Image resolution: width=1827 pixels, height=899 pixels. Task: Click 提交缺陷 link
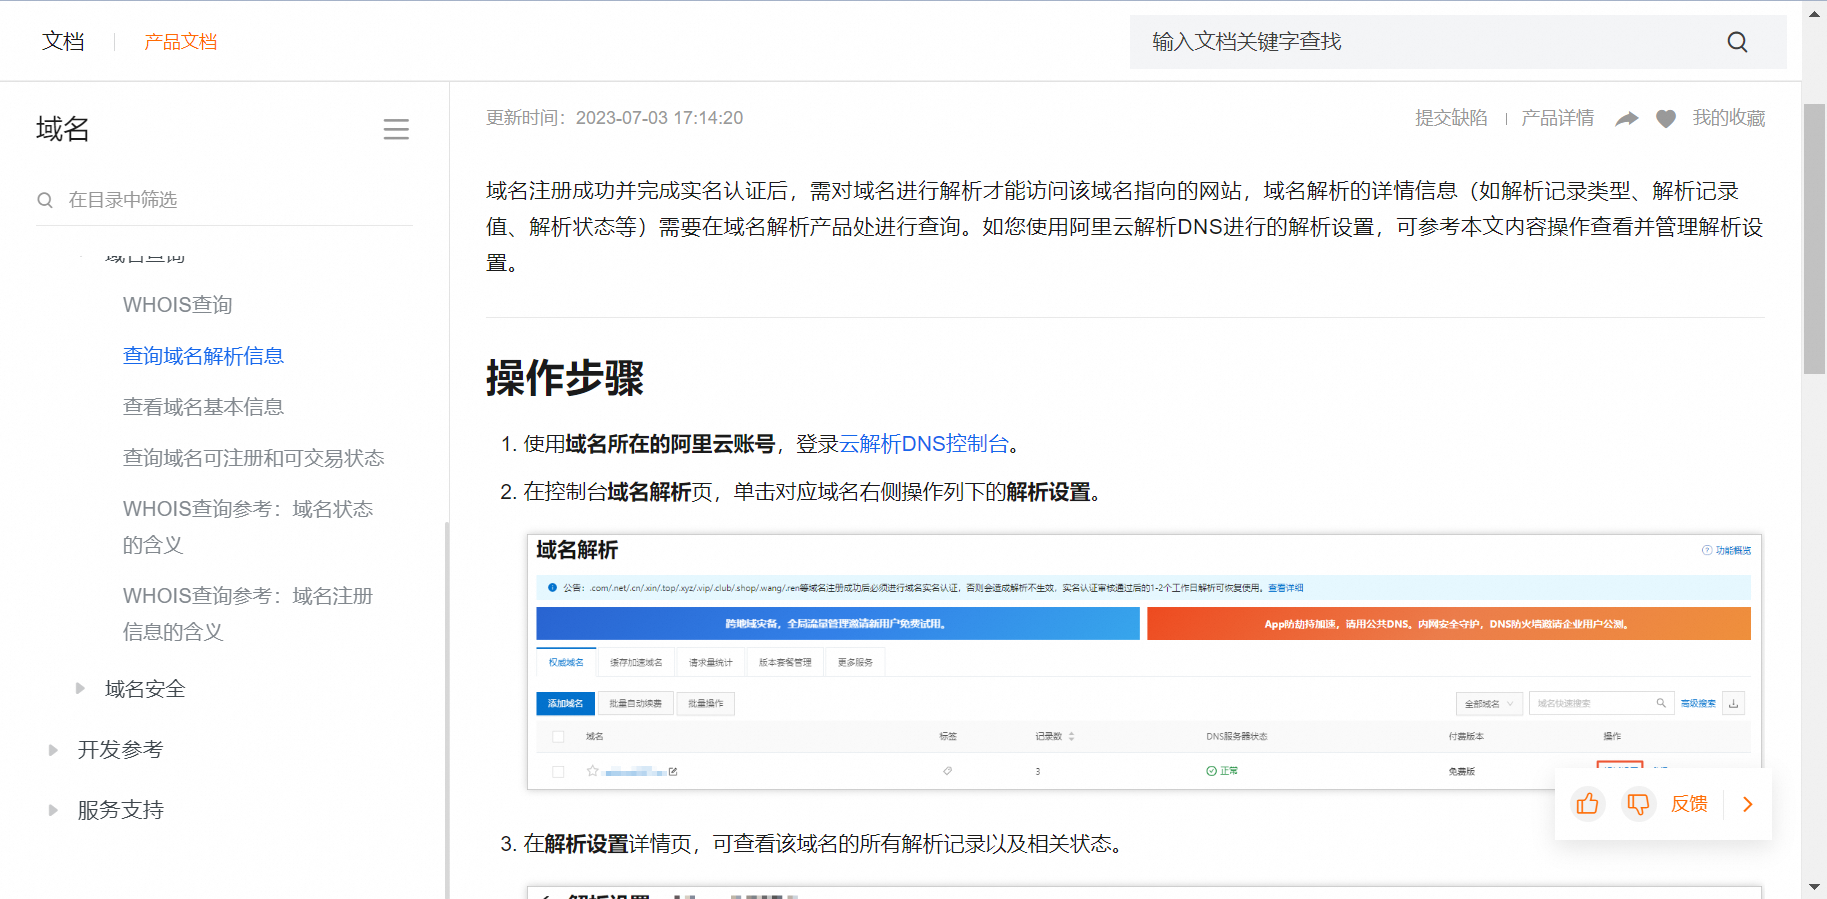(1451, 118)
